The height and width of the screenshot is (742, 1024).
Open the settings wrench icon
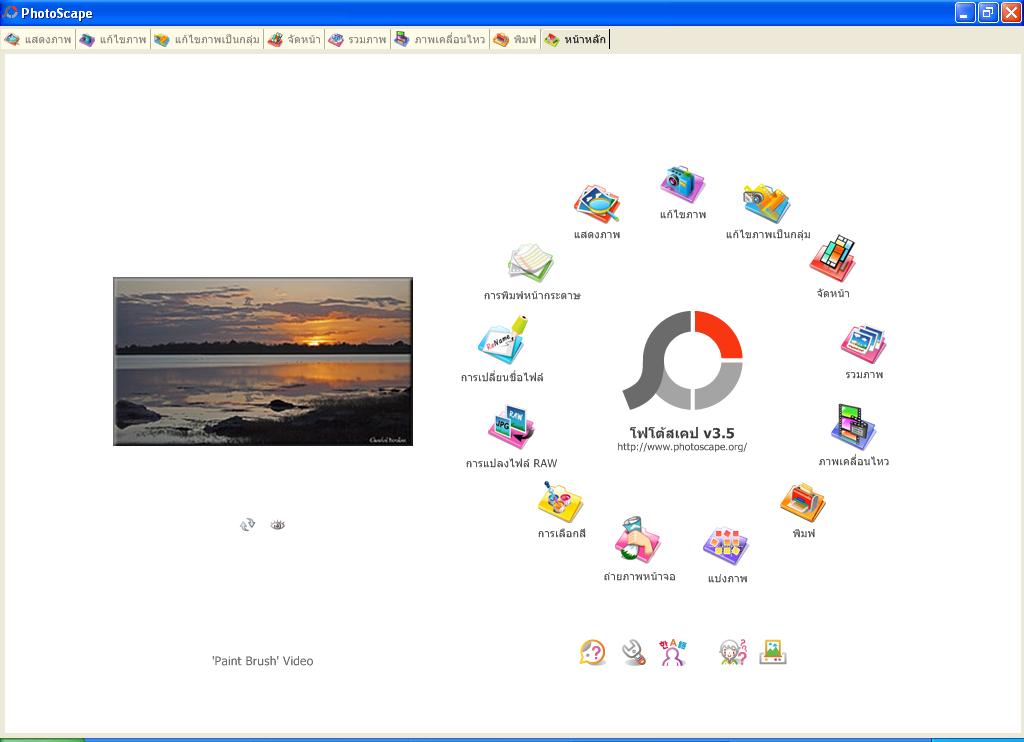(x=633, y=653)
